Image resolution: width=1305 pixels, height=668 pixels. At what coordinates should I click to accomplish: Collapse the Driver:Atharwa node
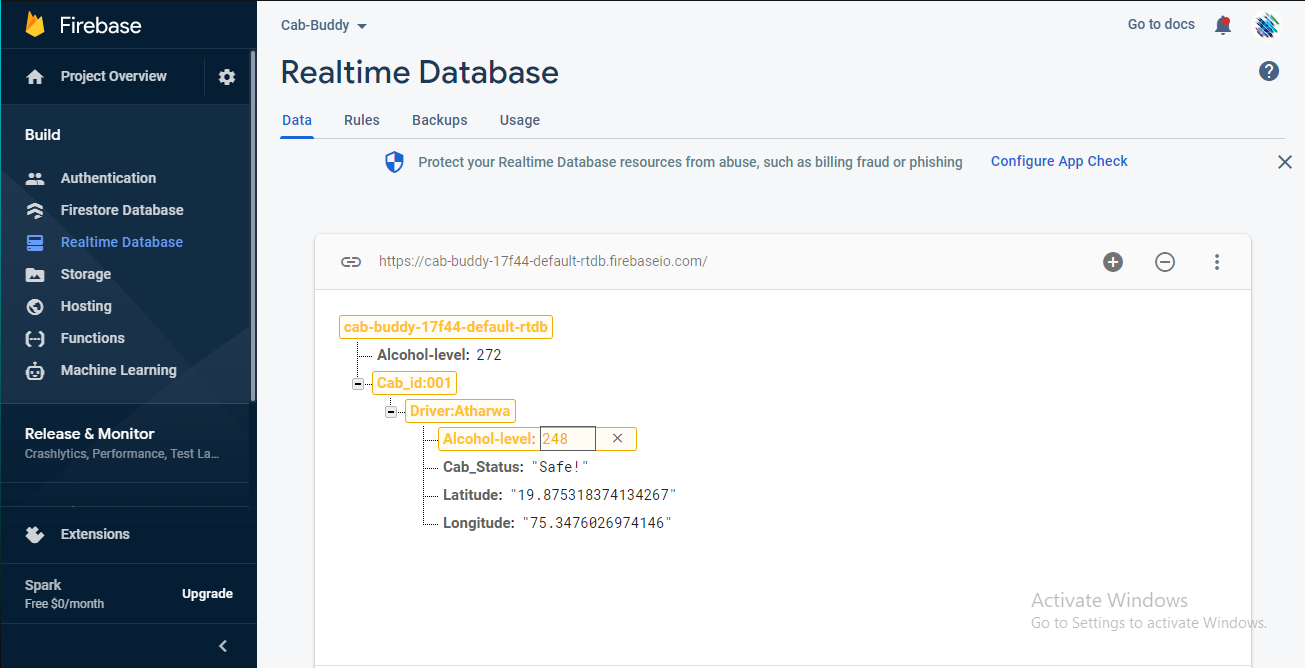391,411
